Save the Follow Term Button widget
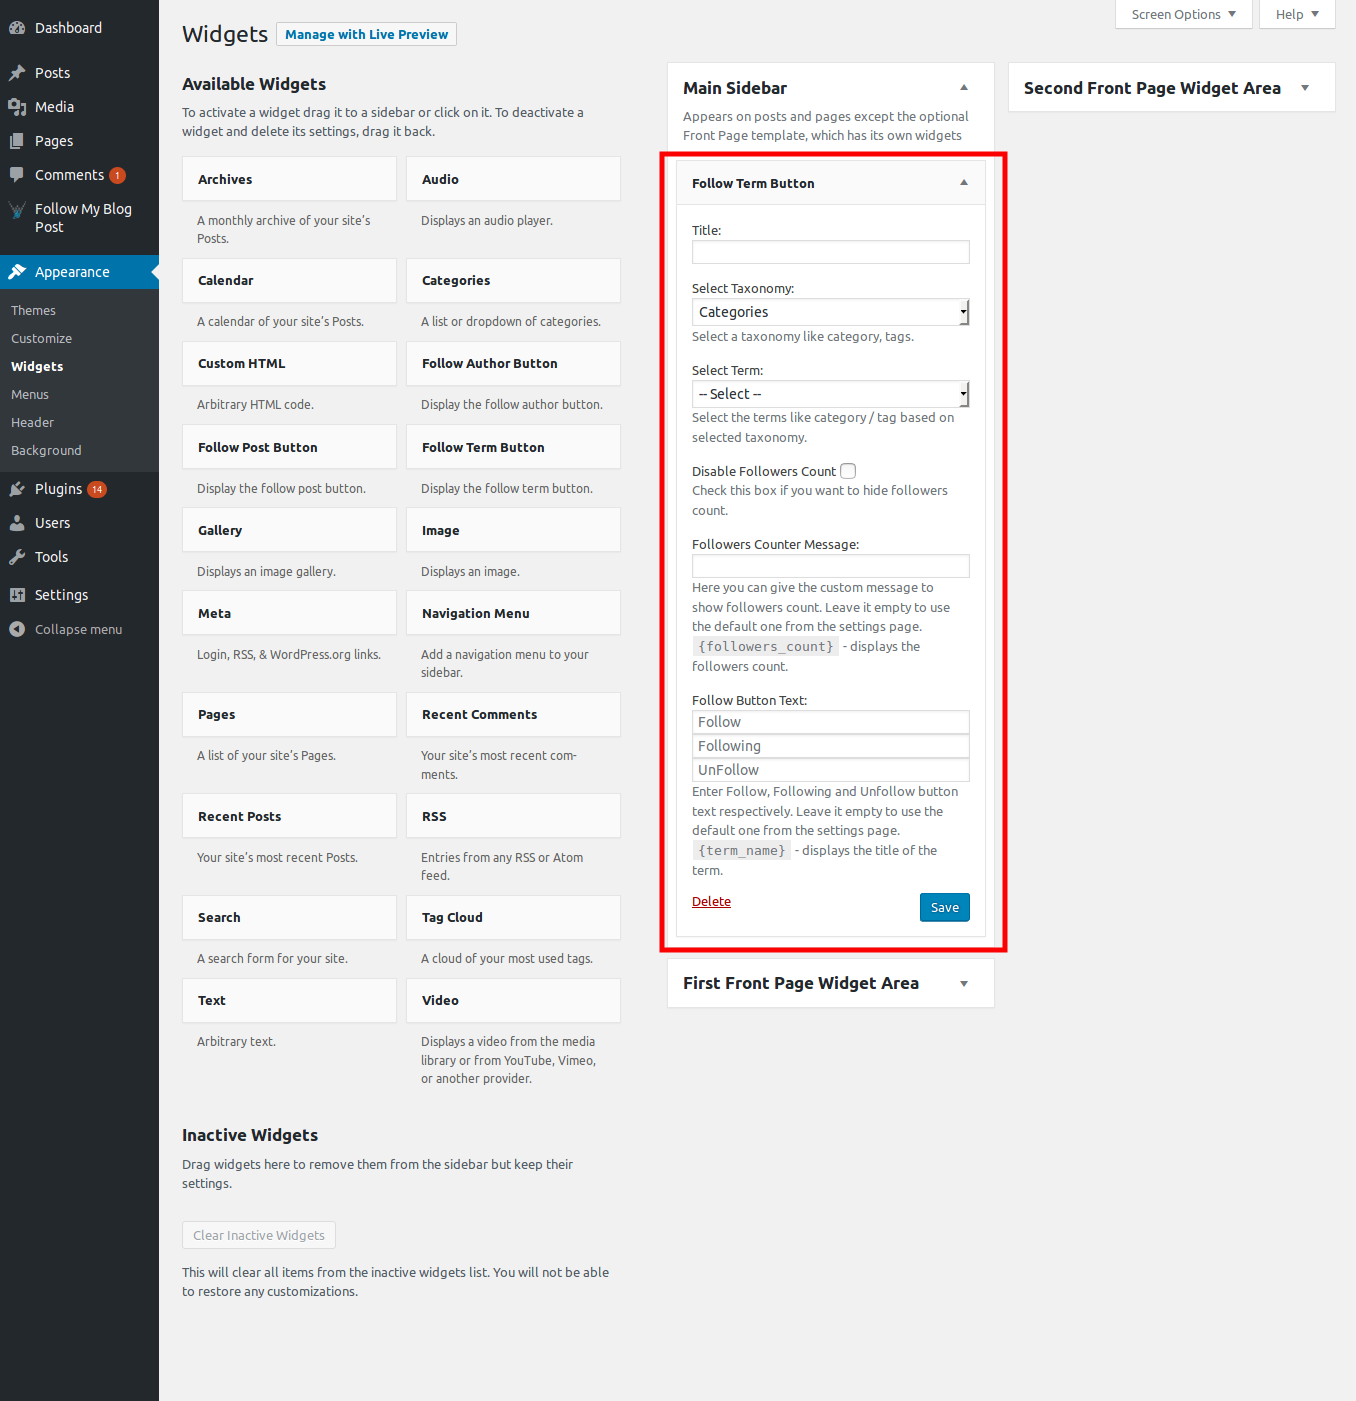 coord(944,907)
